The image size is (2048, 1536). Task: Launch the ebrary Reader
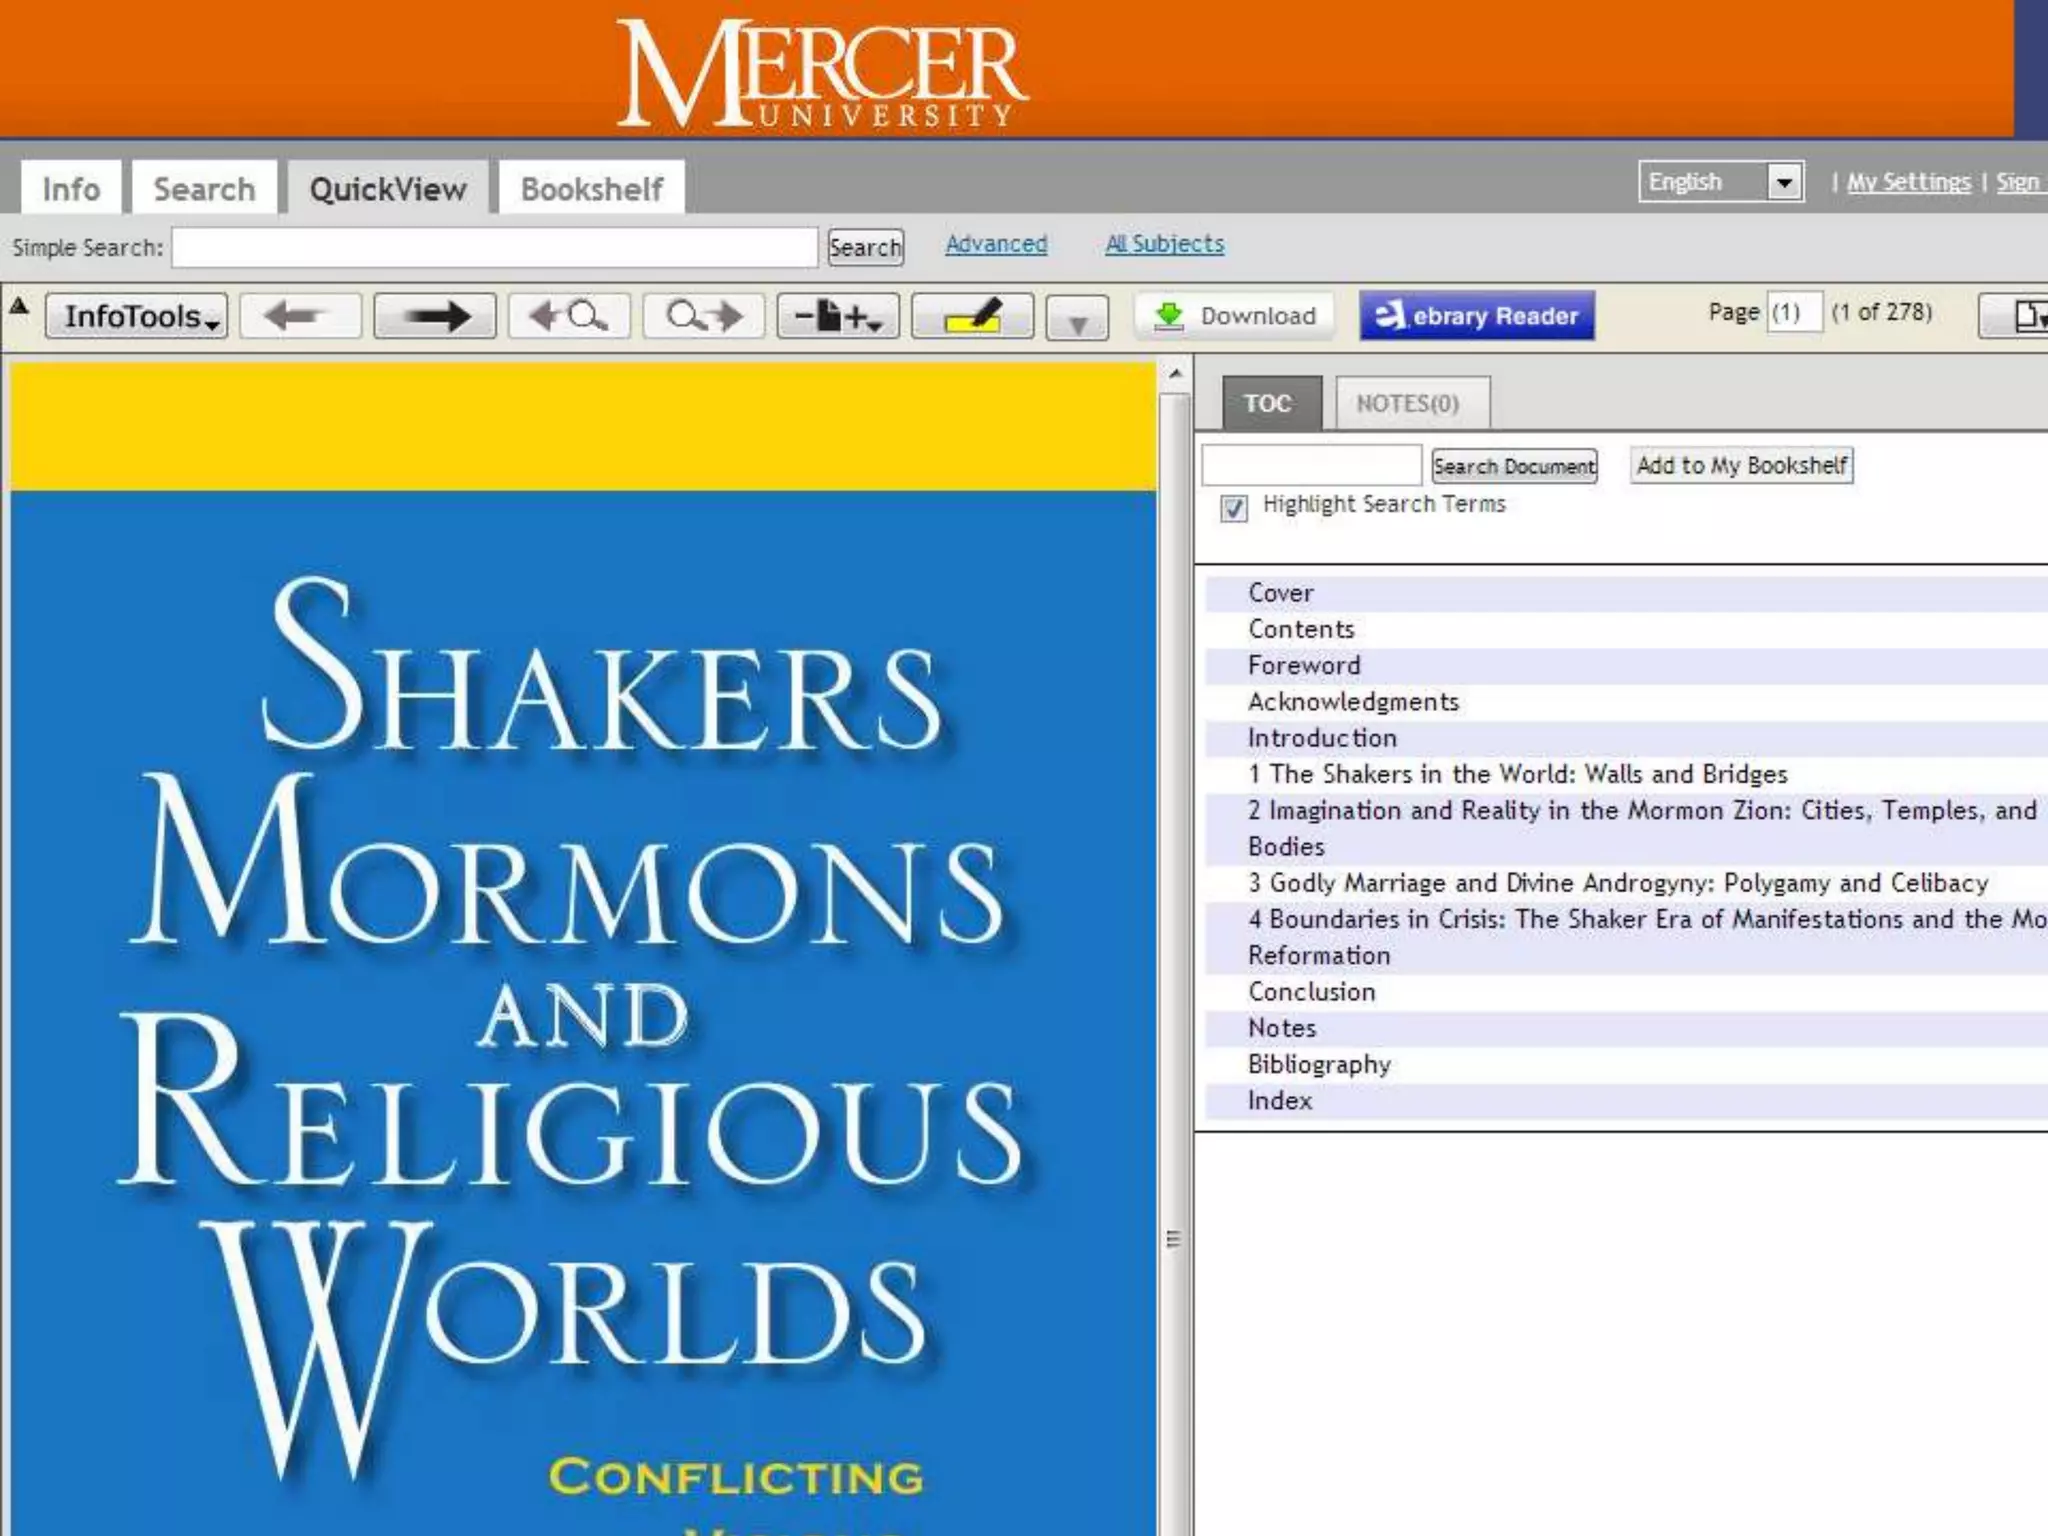coord(1476,316)
